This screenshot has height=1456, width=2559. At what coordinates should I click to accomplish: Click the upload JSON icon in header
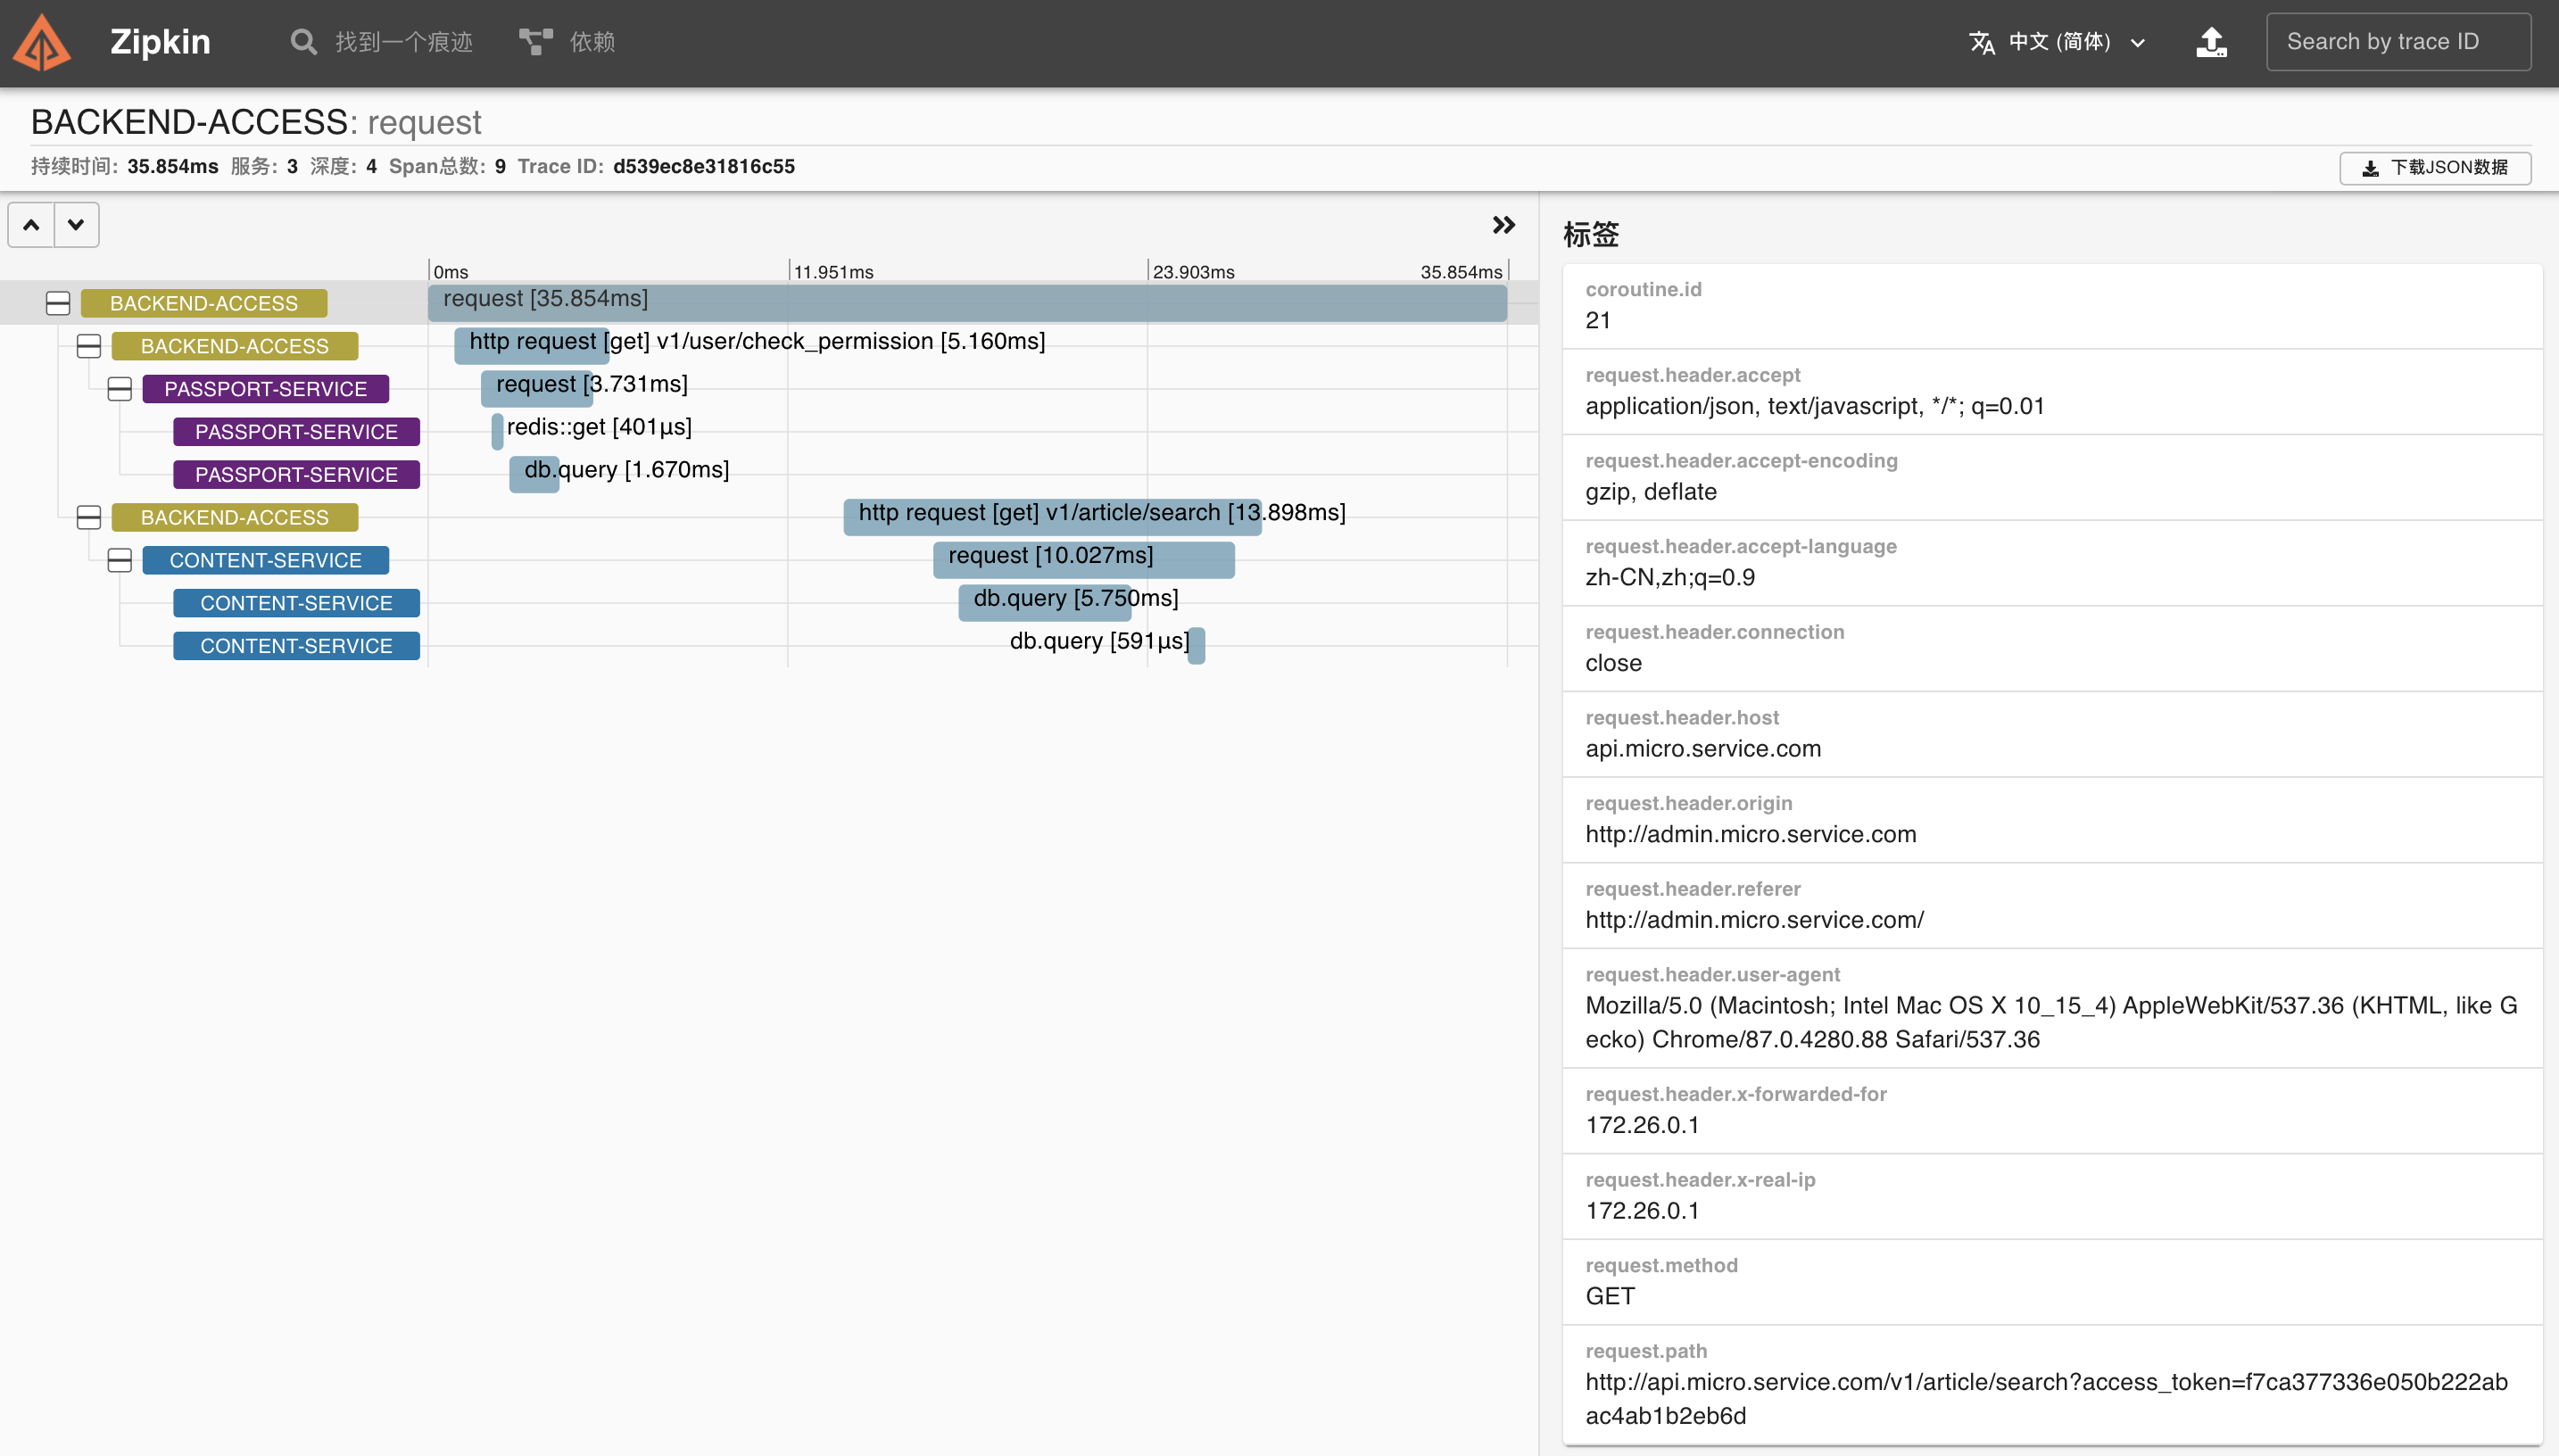[2211, 42]
